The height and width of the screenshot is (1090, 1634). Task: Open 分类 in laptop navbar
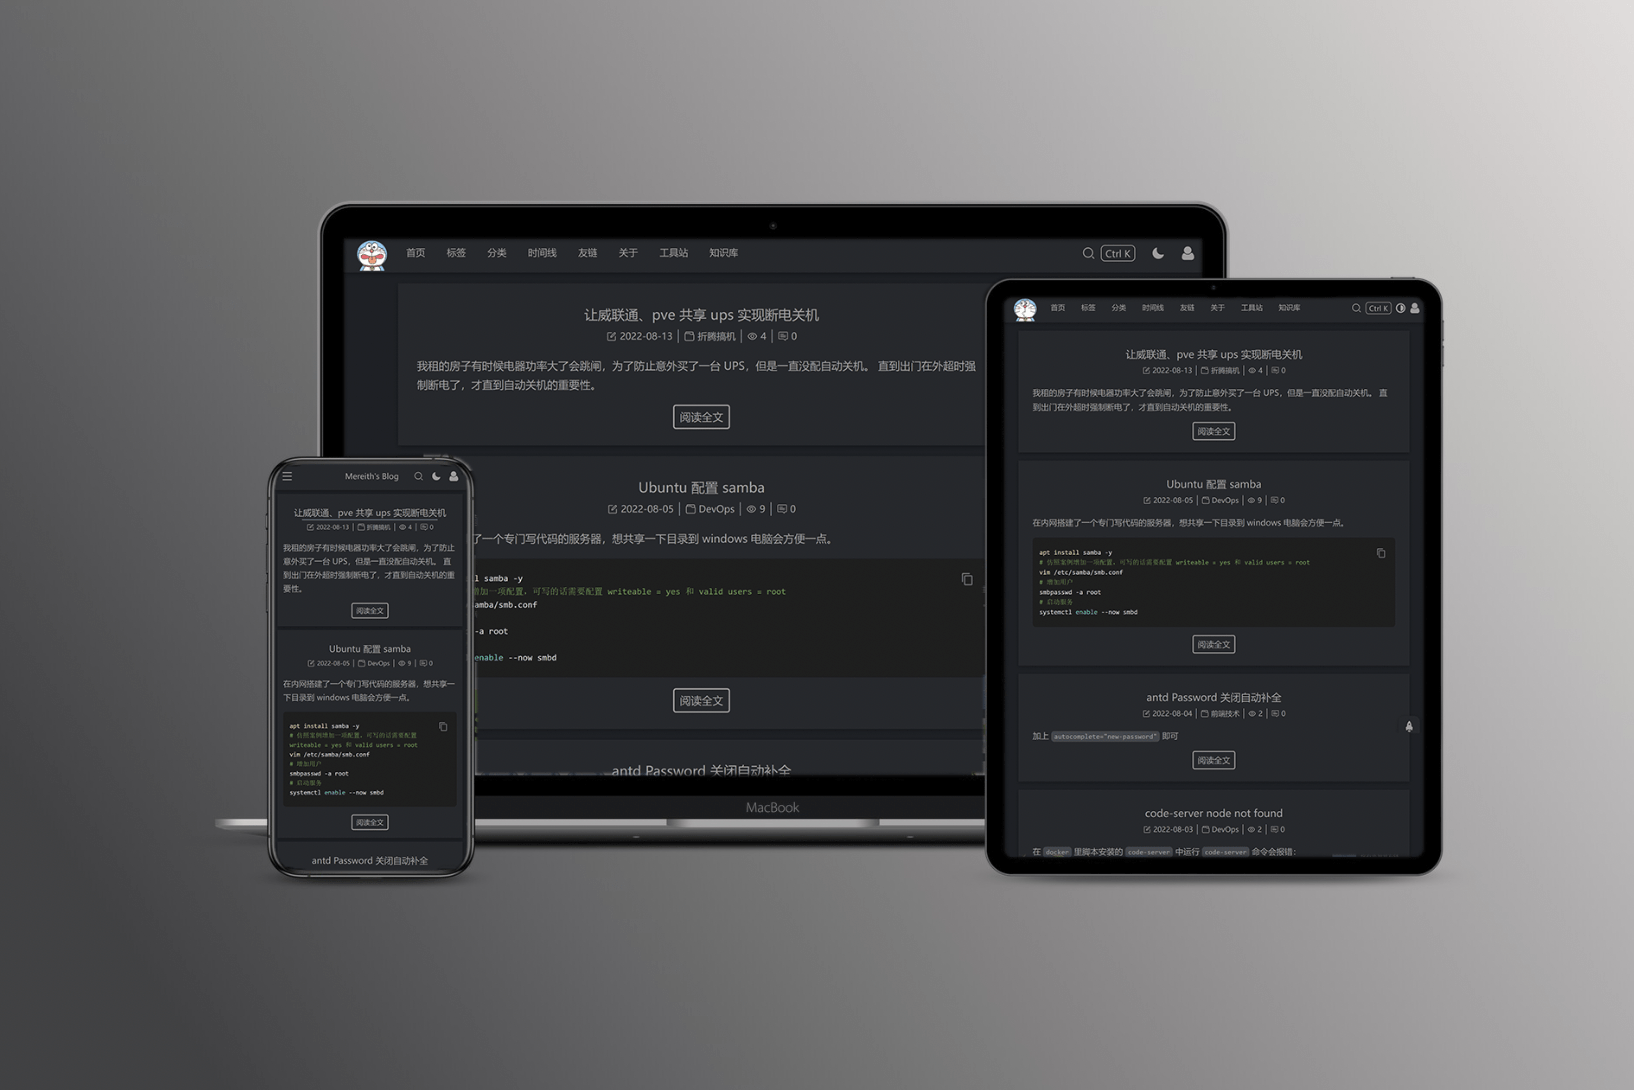(x=496, y=253)
